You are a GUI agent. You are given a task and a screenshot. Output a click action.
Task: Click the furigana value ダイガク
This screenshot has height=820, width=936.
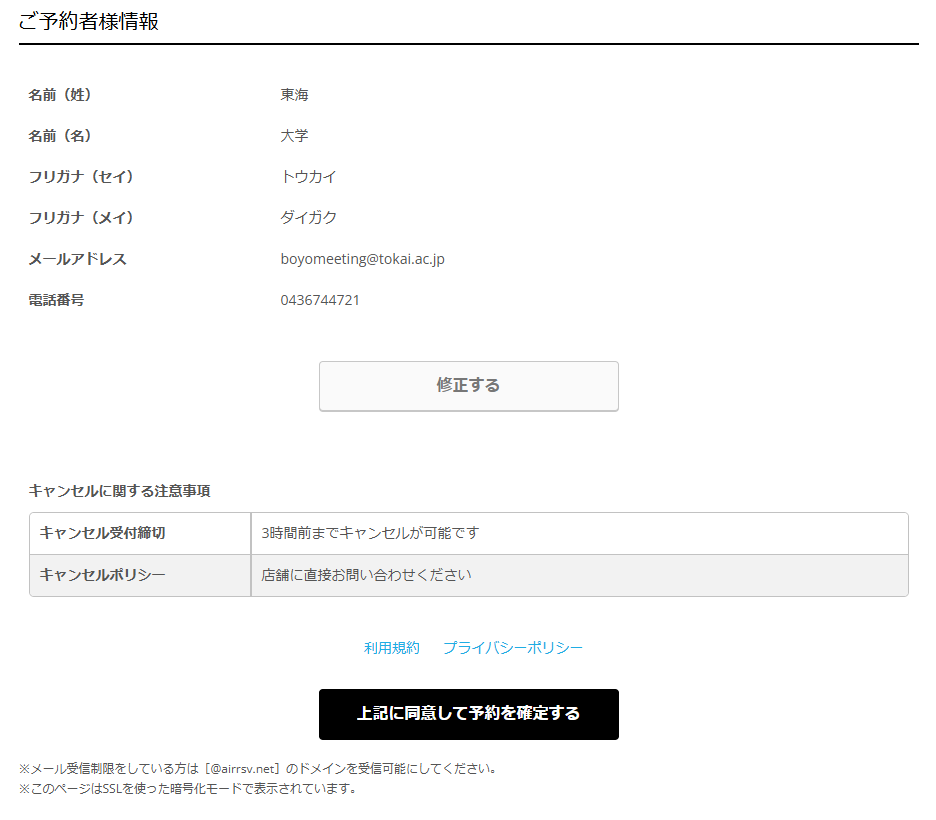308,218
